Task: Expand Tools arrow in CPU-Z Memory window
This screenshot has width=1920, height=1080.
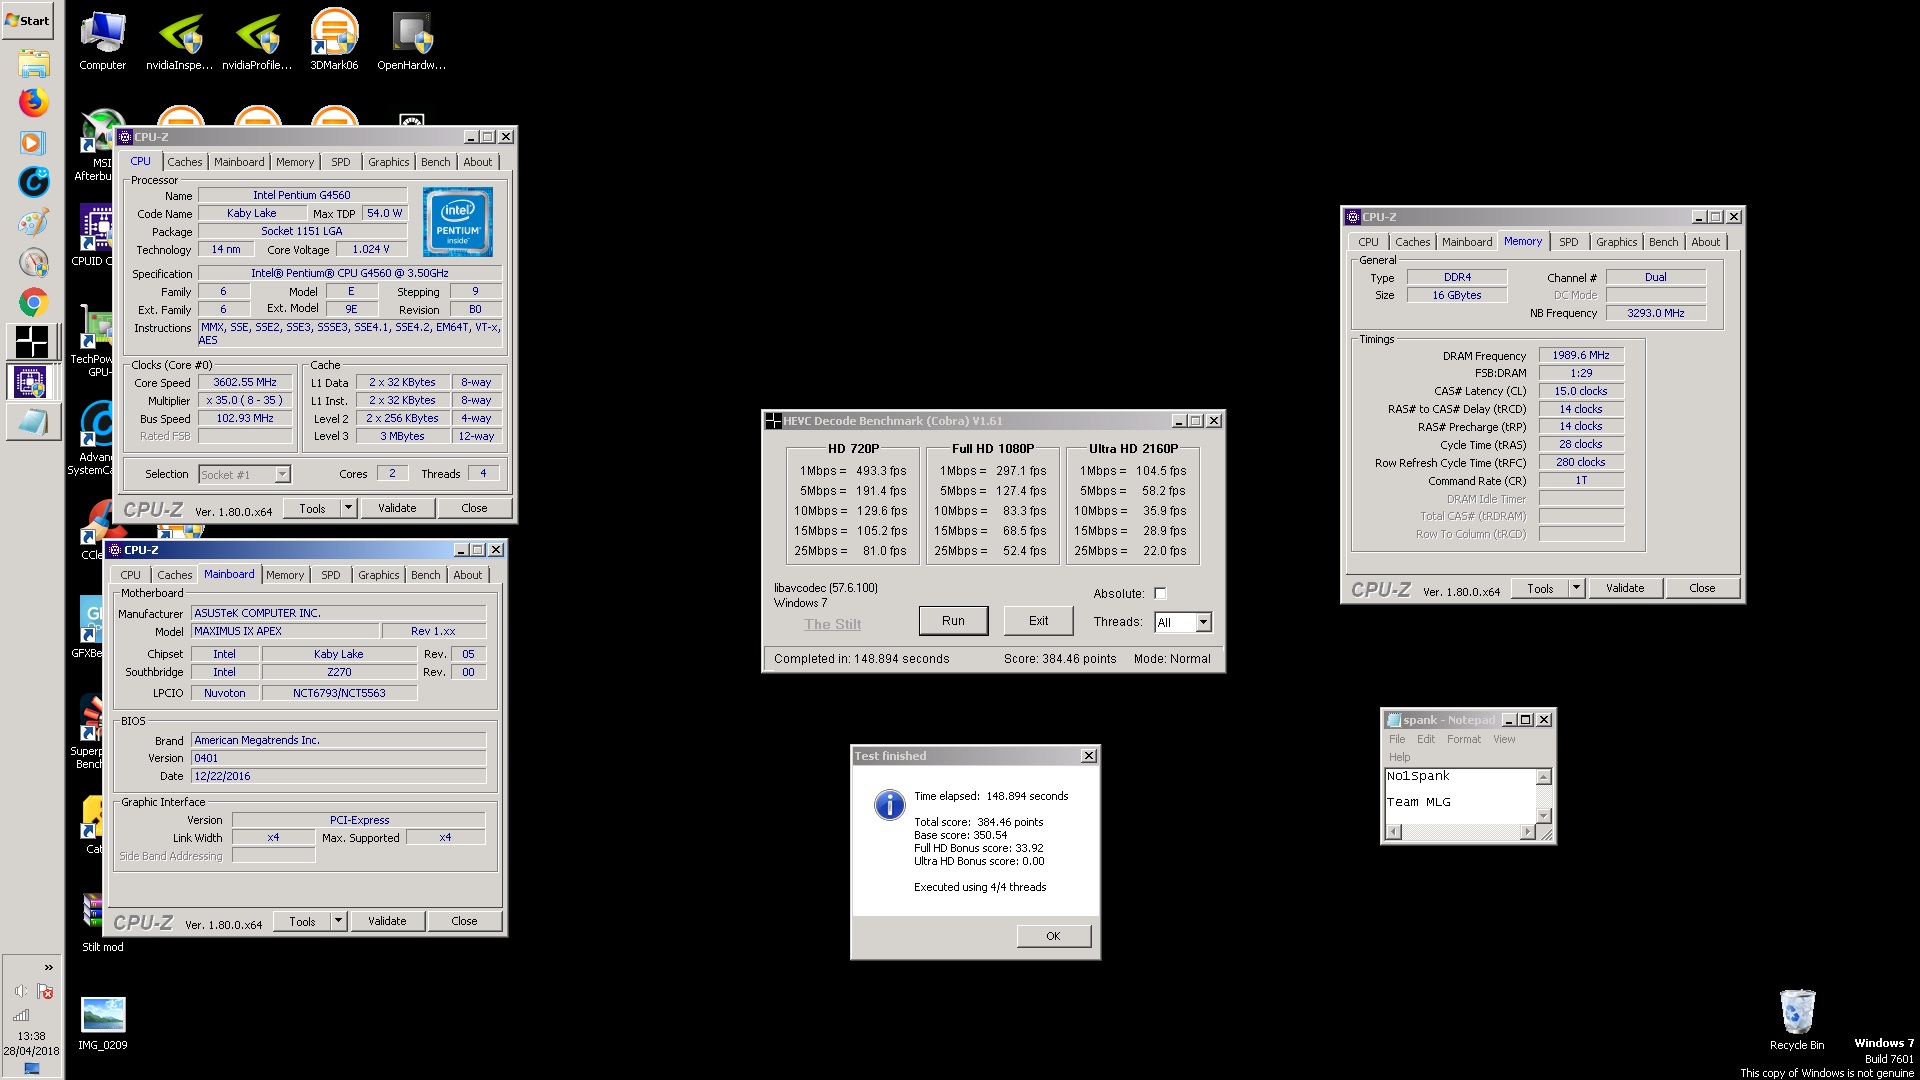Action: point(1576,588)
